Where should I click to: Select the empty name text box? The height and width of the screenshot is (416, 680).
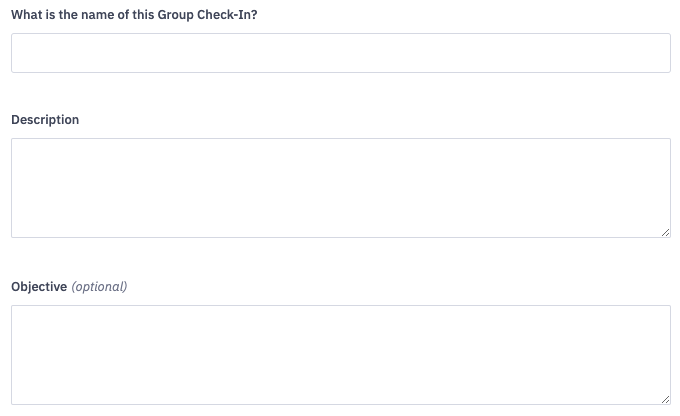(340, 53)
